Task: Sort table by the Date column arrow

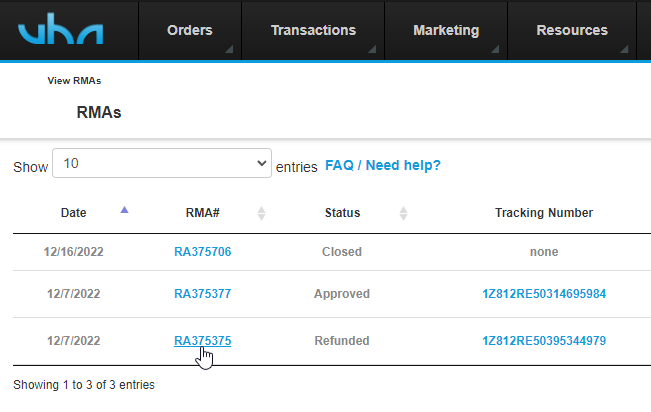Action: click(x=124, y=210)
